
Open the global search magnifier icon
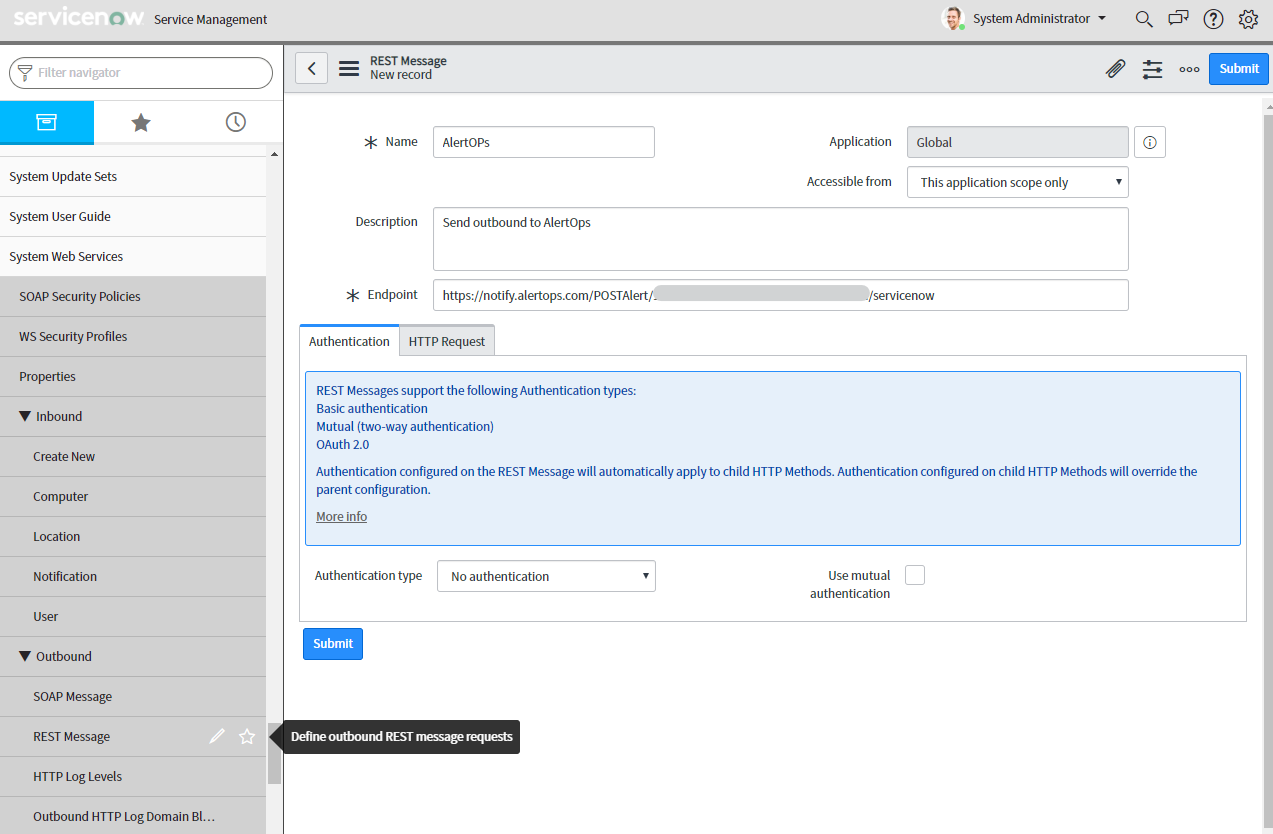(x=1144, y=19)
